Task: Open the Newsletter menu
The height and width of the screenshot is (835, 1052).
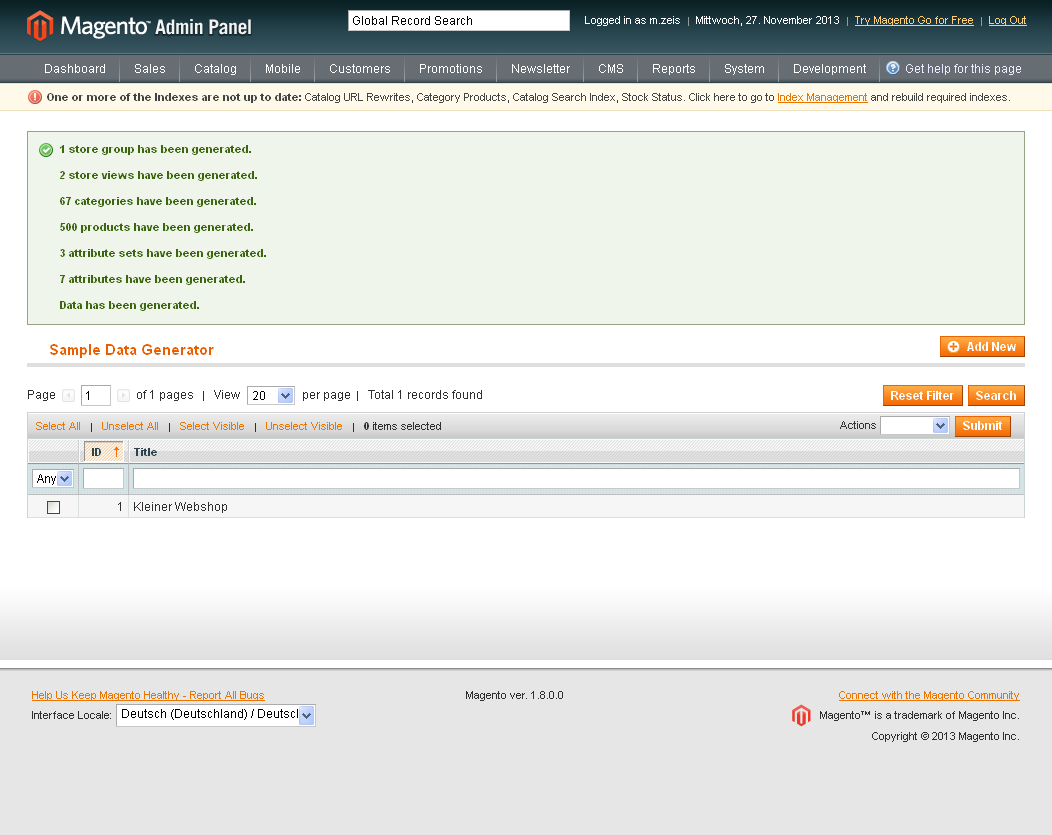Action: [540, 68]
